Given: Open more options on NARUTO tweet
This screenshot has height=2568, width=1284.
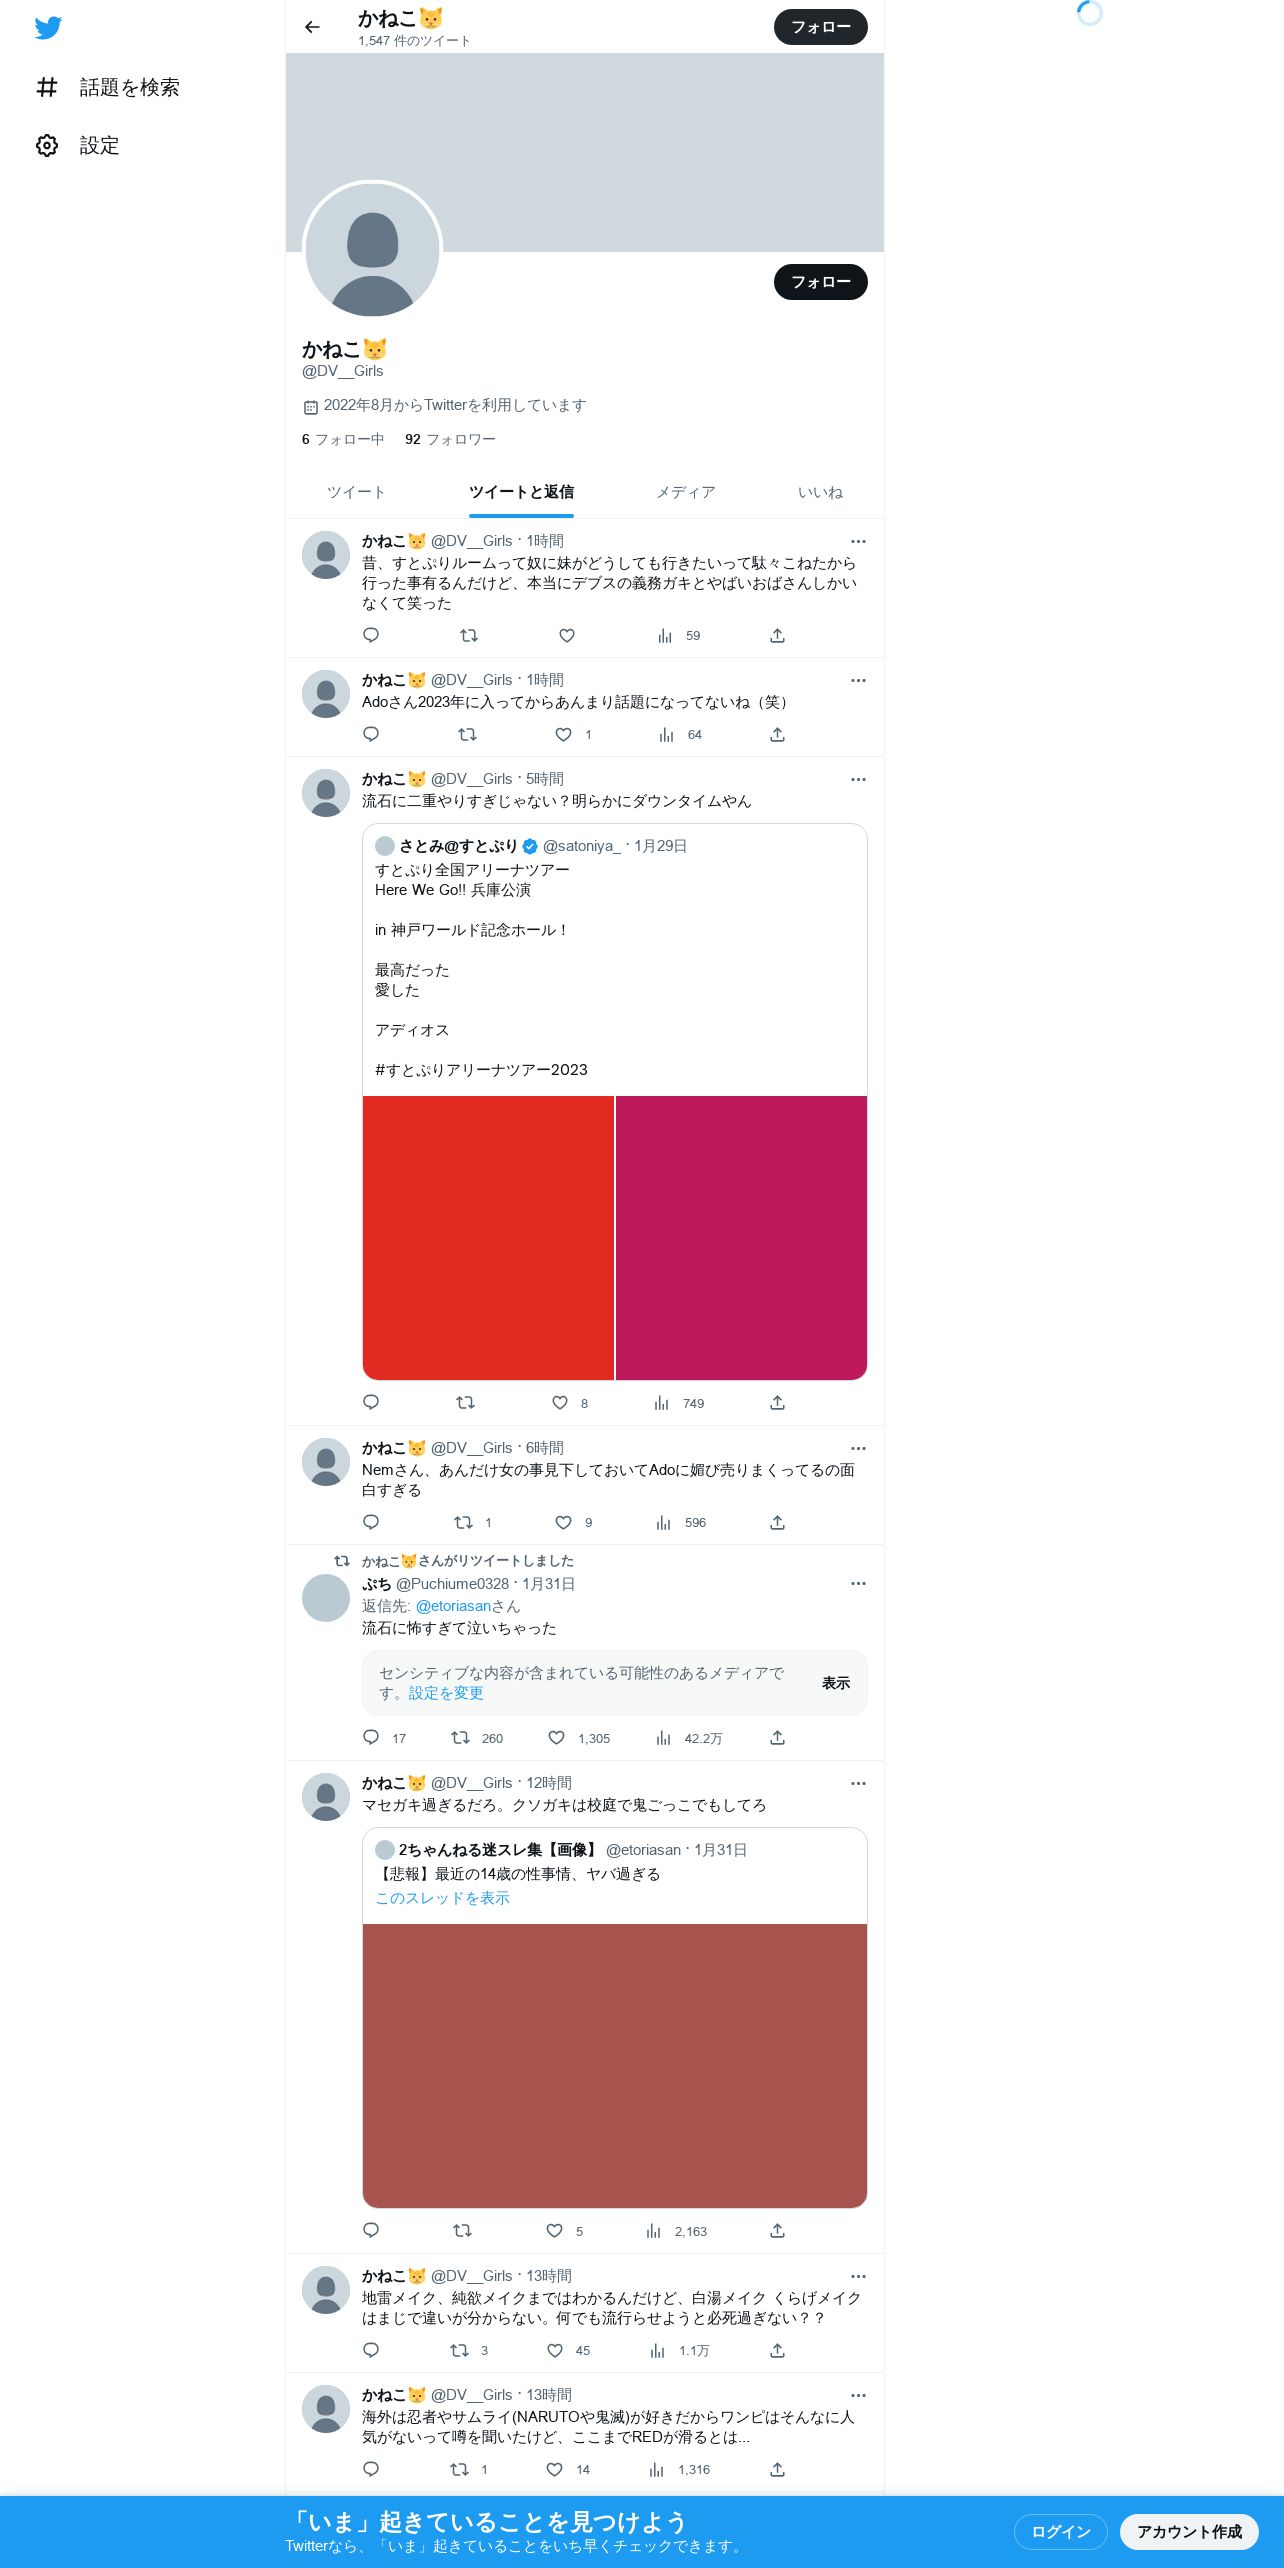Looking at the screenshot, I should [858, 2396].
